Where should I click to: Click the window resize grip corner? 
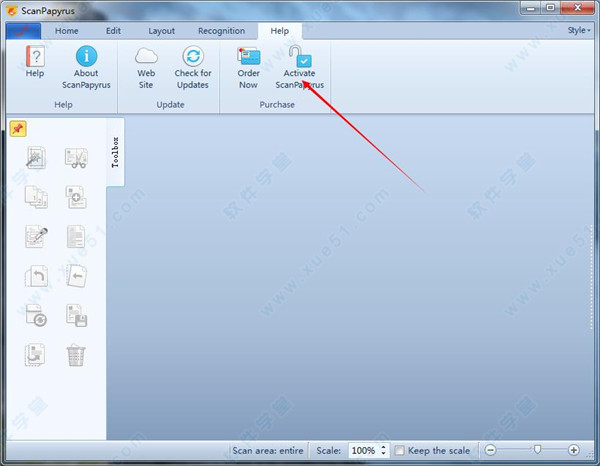[590, 454]
